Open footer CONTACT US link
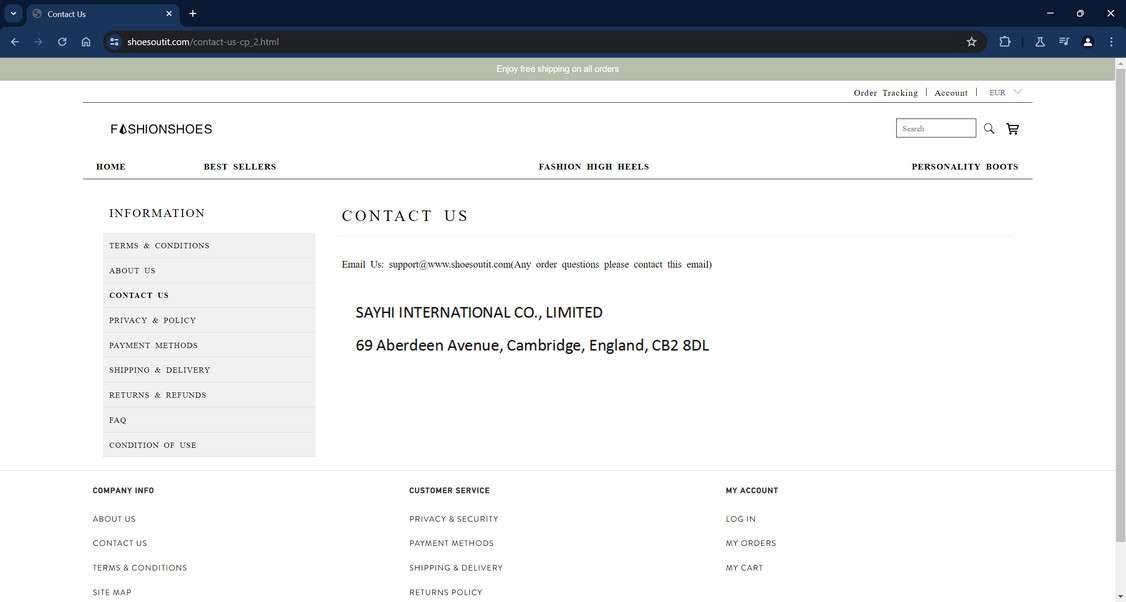Screen dimensions: 1126x602 pos(120,543)
